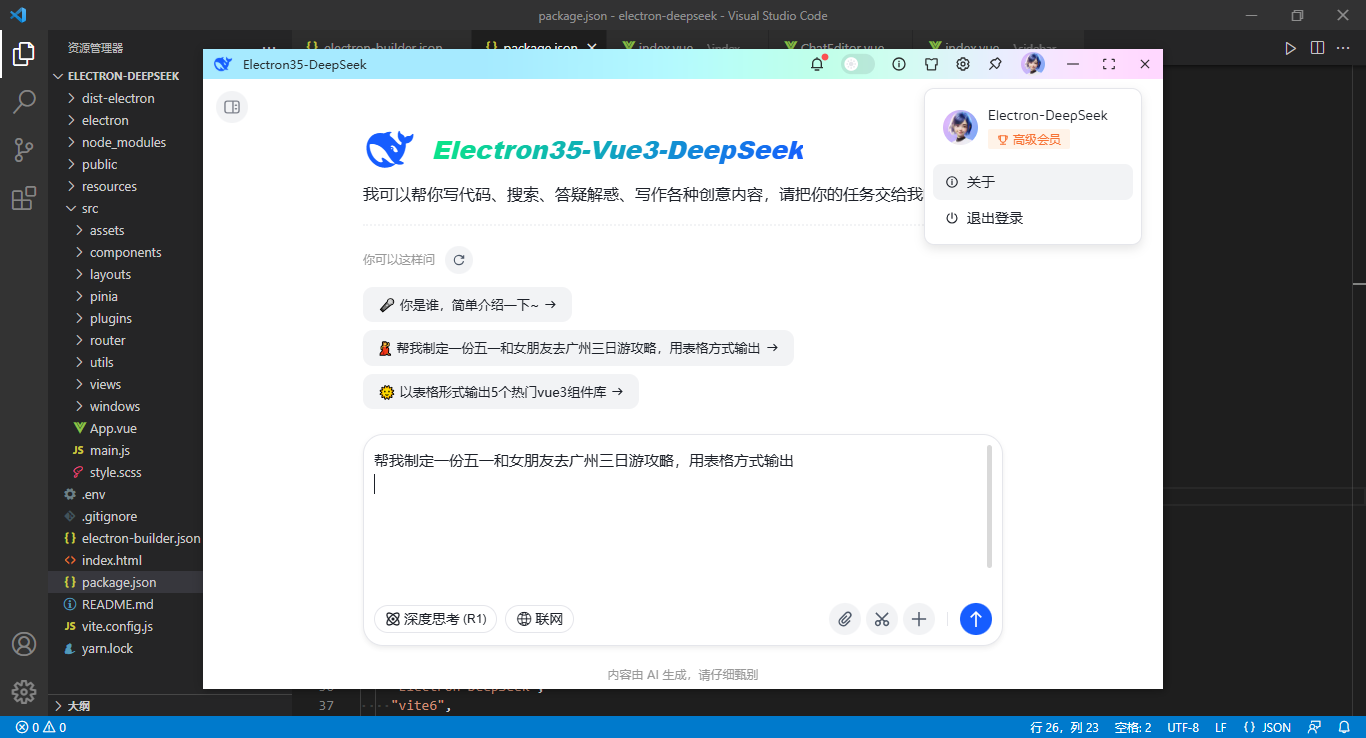This screenshot has height=738, width=1366.
Task: Refresh the suggested questions list
Action: point(459,260)
